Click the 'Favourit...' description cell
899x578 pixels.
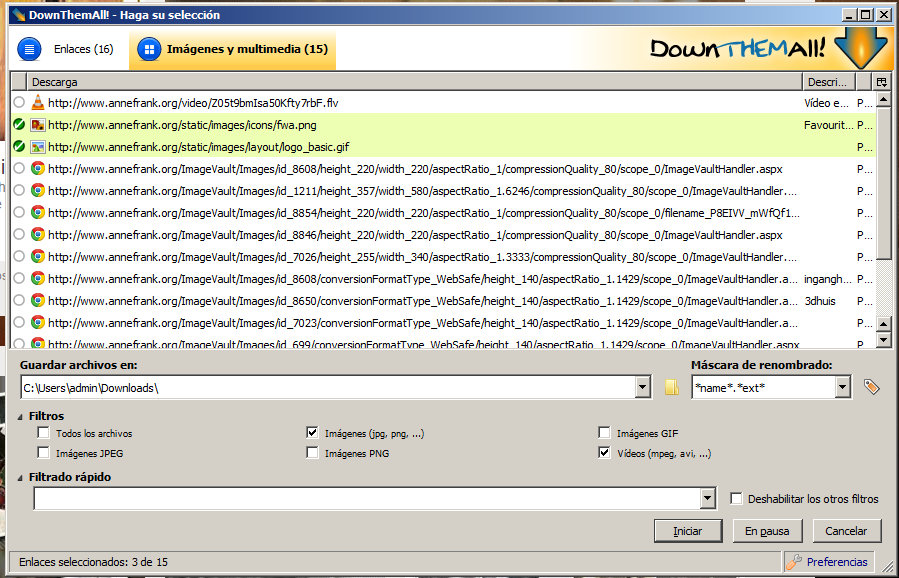click(828, 125)
